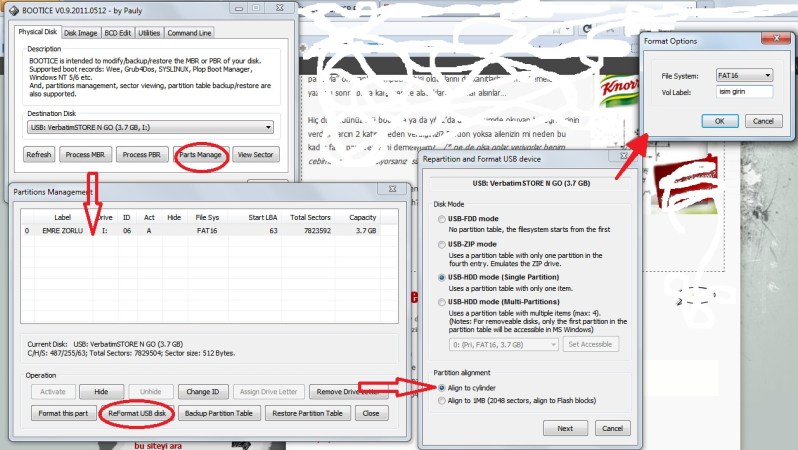Click the Remove Drive Letter button

(x=348, y=391)
